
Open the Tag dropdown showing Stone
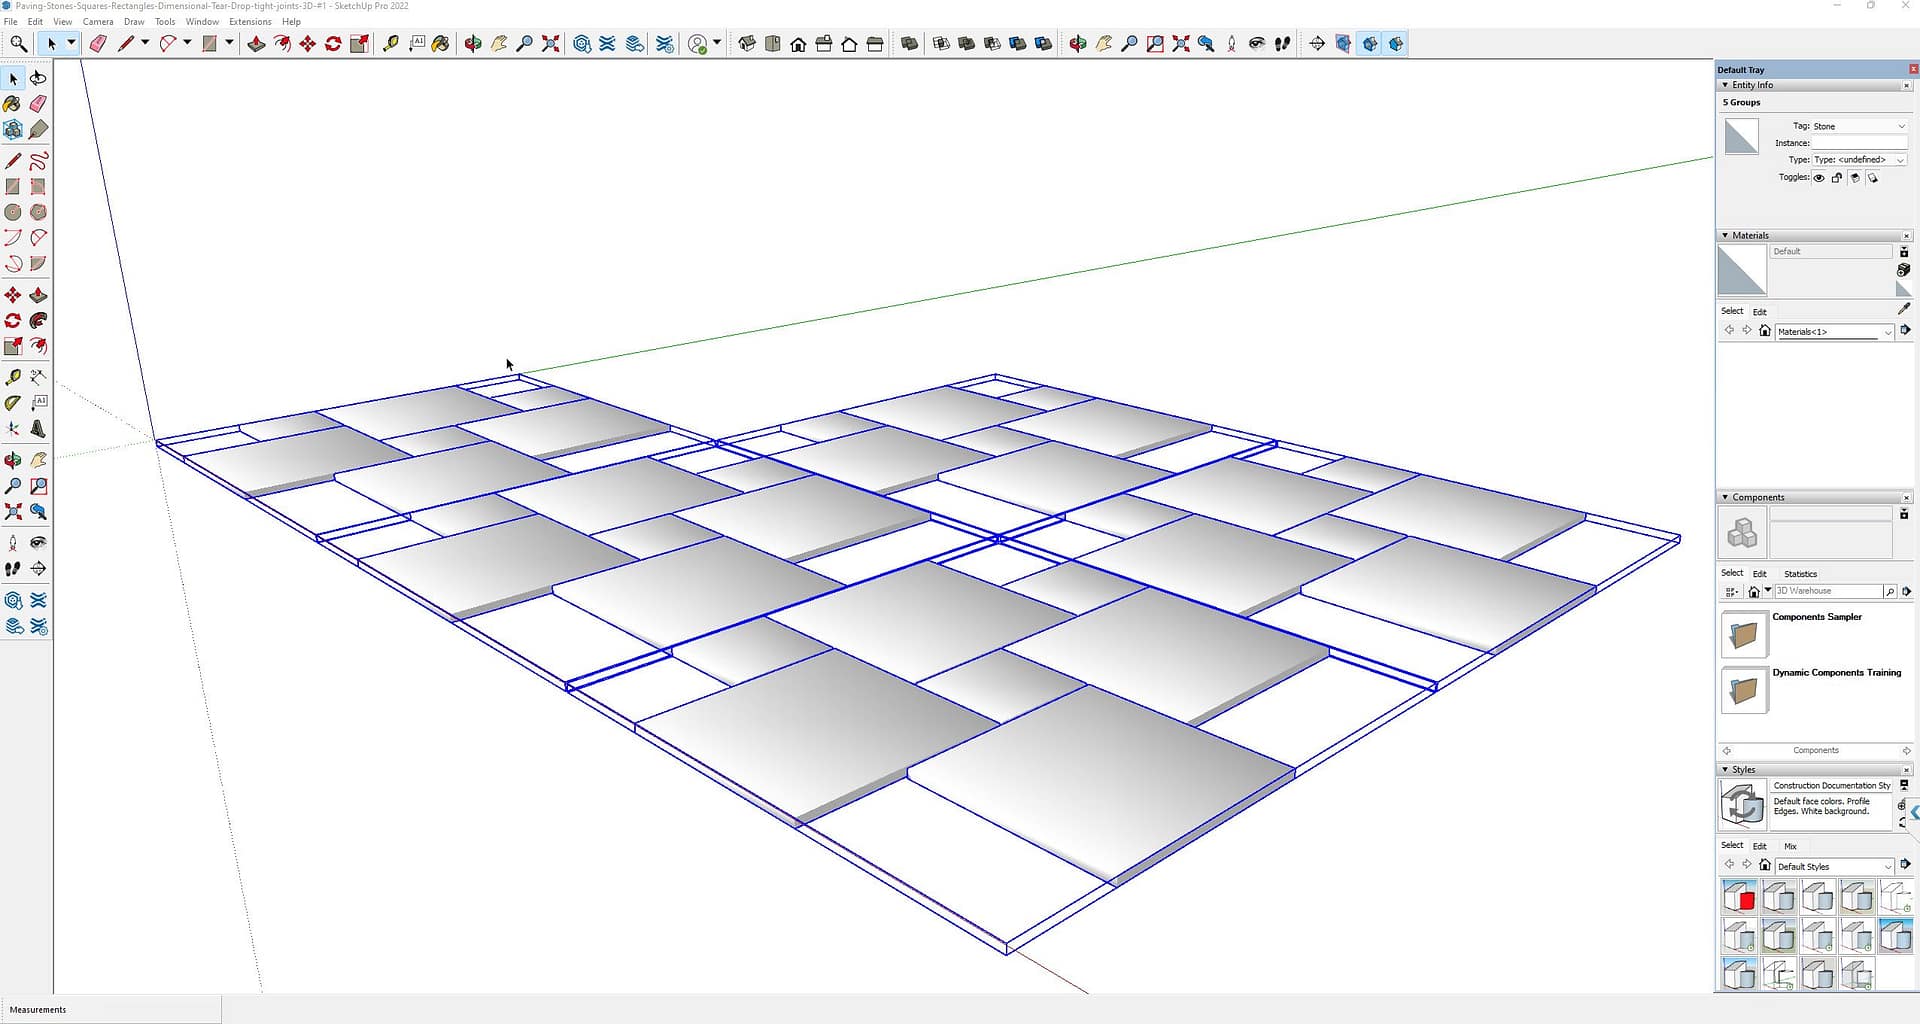[1859, 126]
